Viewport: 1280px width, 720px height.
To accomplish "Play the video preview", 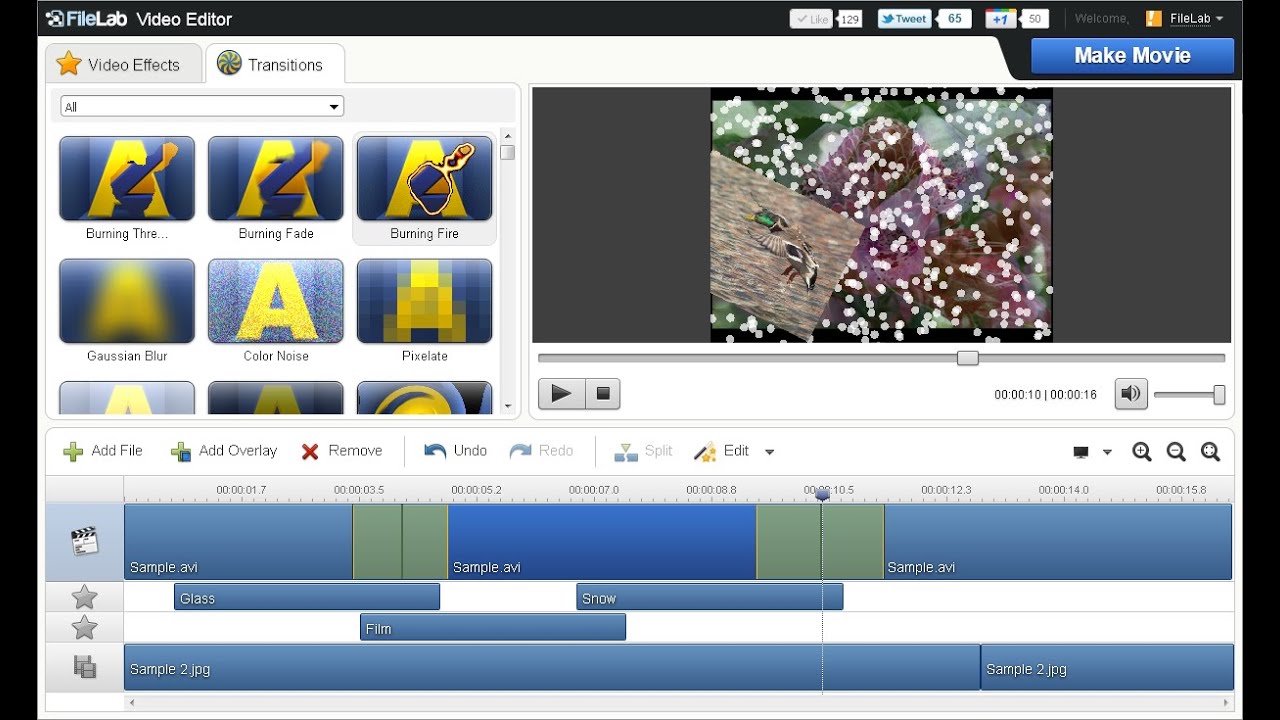I will pyautogui.click(x=561, y=394).
